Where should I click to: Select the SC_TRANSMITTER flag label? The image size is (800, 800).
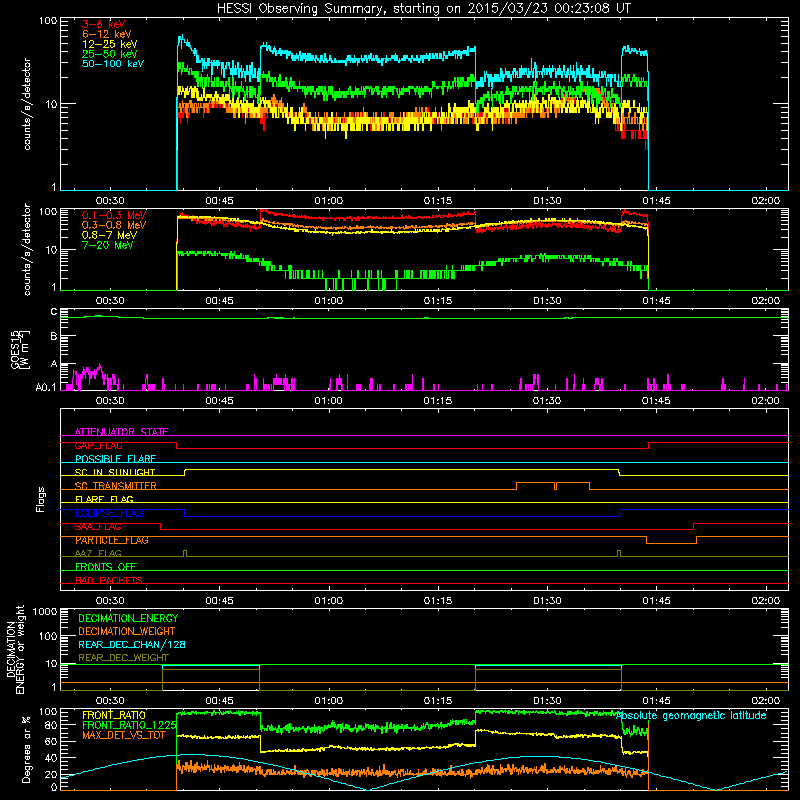coord(116,486)
